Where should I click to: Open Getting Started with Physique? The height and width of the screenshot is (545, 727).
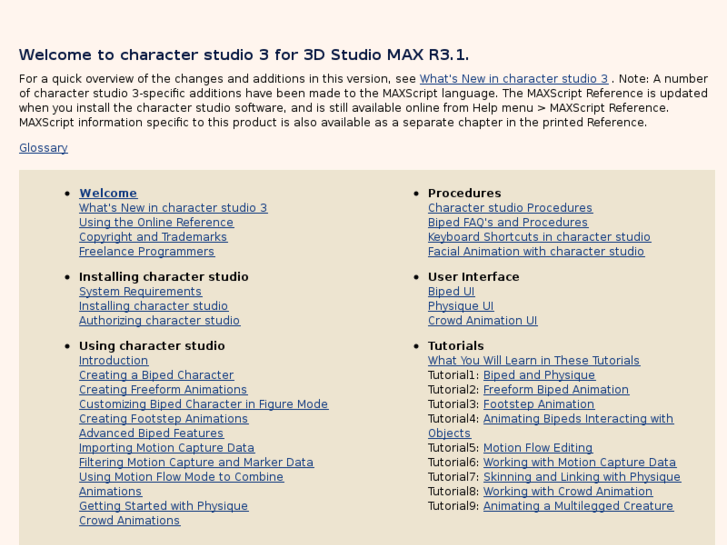pyautogui.click(x=163, y=506)
